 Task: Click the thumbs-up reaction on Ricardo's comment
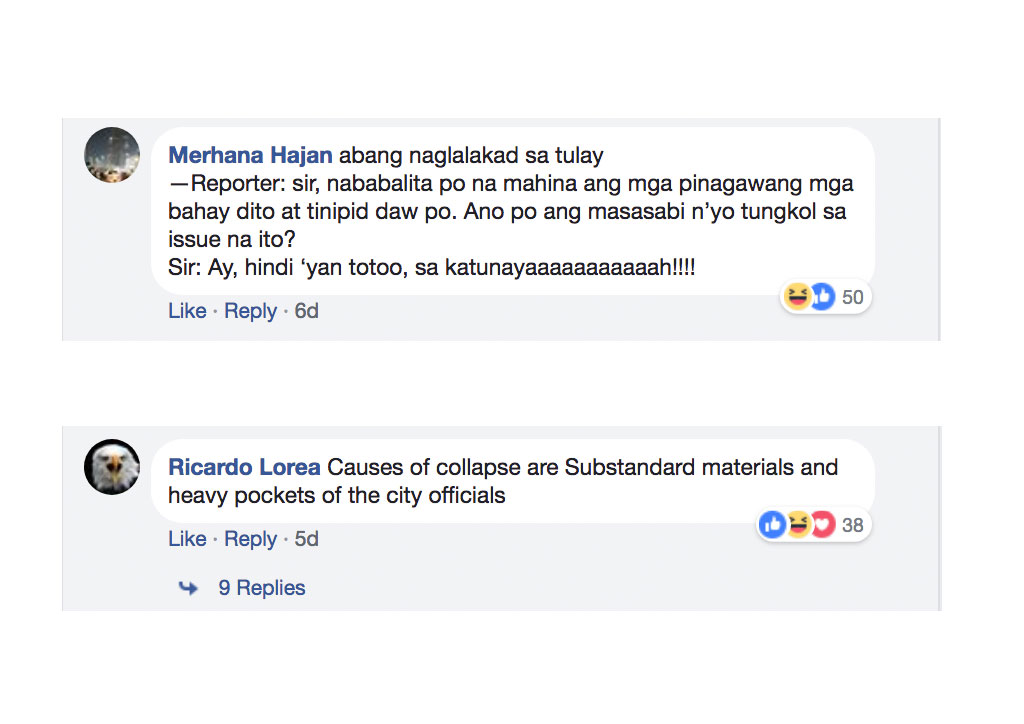pyautogui.click(x=773, y=524)
